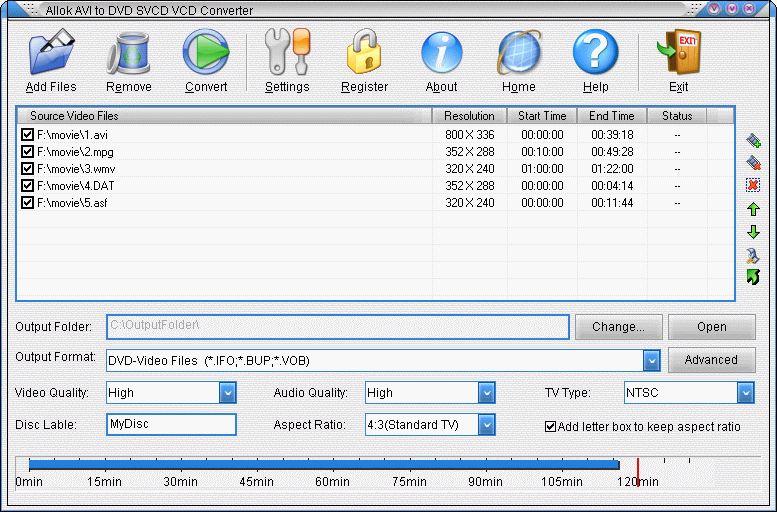Uncheck the F:\movie\5.asf checkbox
This screenshot has width=777, height=512.
(x=27, y=203)
